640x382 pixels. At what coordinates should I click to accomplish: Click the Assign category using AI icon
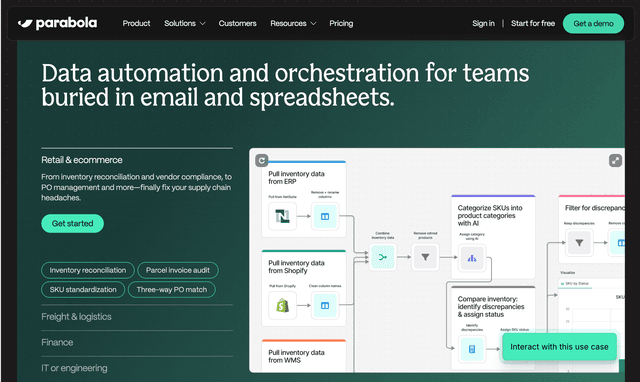coord(472,258)
